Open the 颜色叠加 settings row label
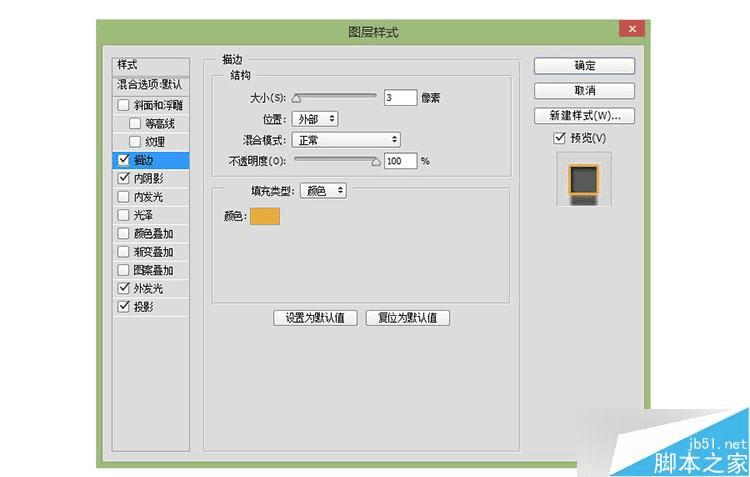This screenshot has width=750, height=477. pyautogui.click(x=153, y=233)
